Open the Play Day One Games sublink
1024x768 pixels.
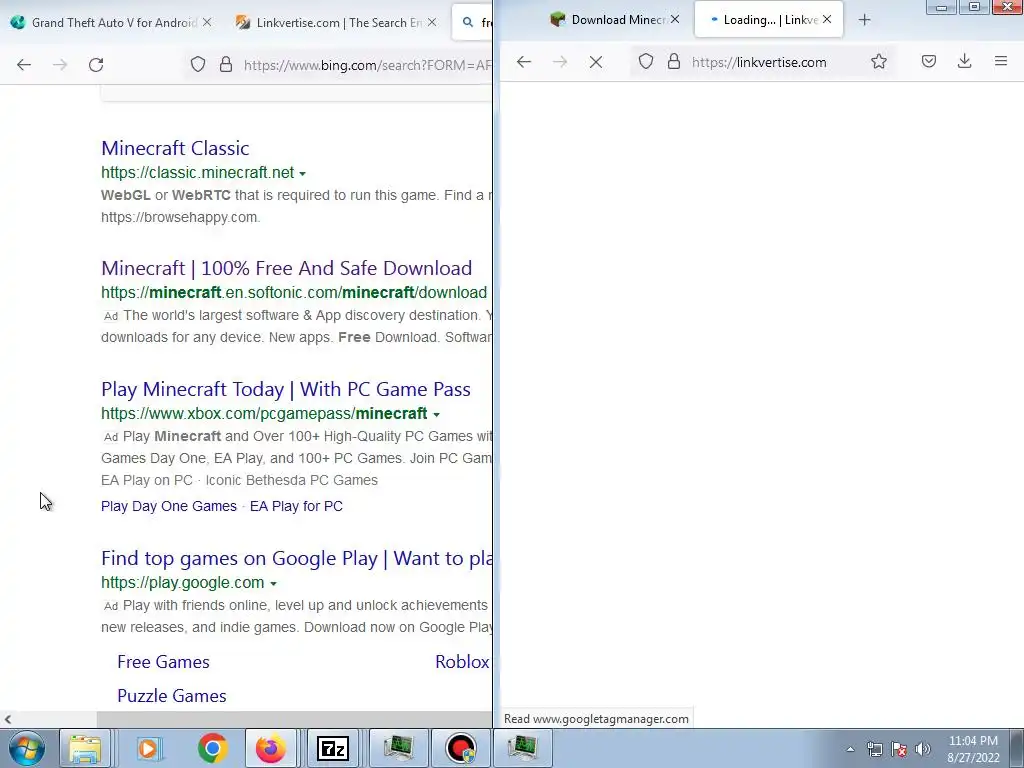pyautogui.click(x=168, y=506)
